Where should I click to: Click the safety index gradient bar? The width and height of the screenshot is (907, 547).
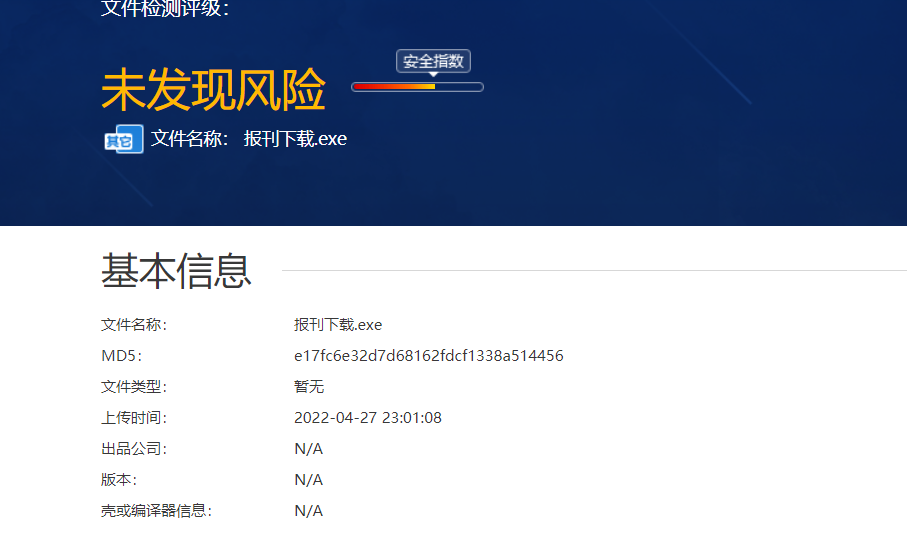tap(417, 87)
